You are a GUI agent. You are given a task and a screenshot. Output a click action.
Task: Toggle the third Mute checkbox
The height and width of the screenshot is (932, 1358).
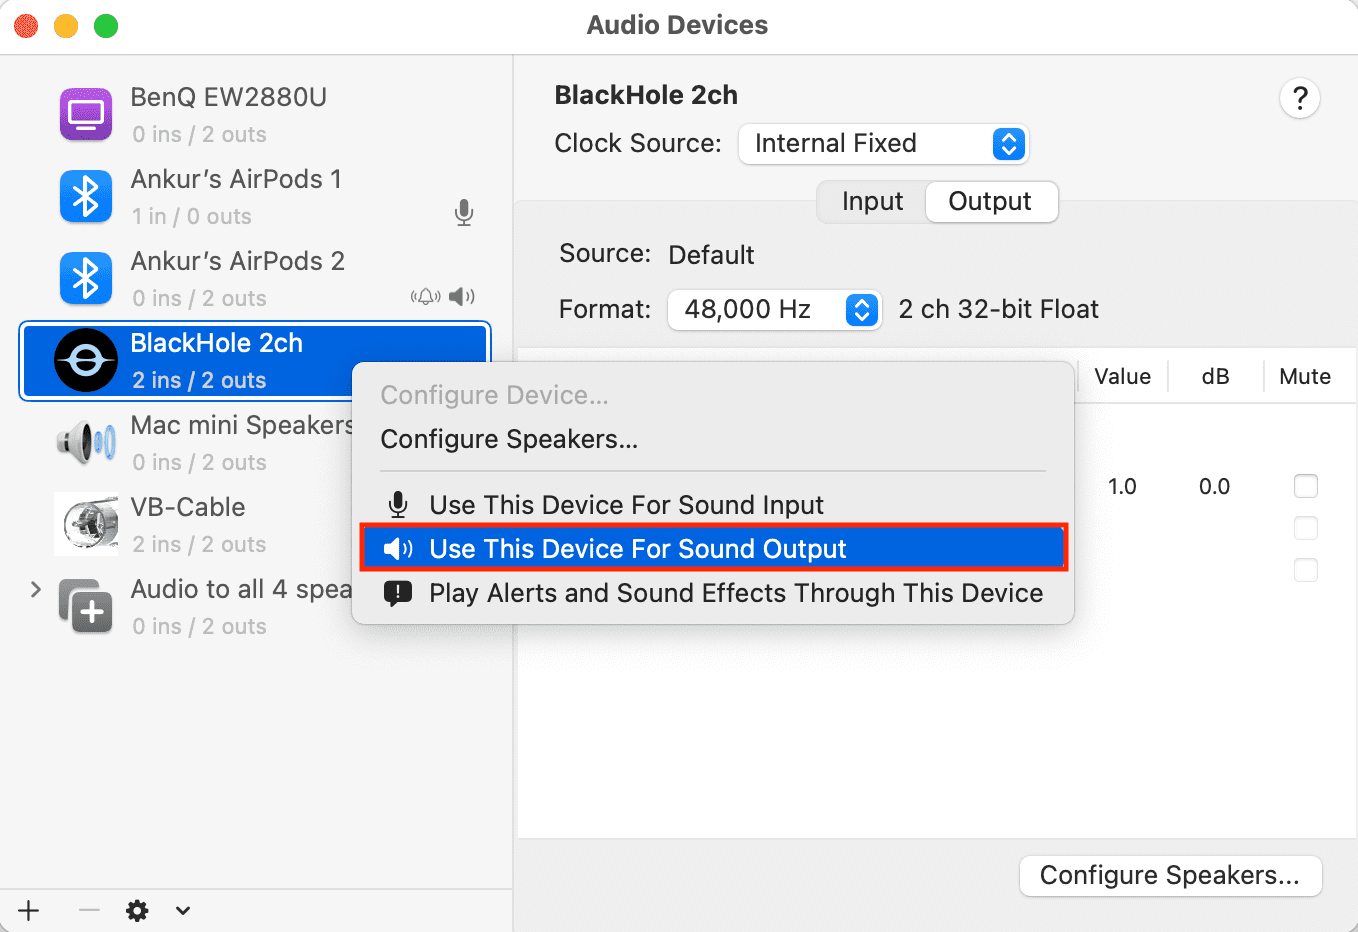(1306, 570)
